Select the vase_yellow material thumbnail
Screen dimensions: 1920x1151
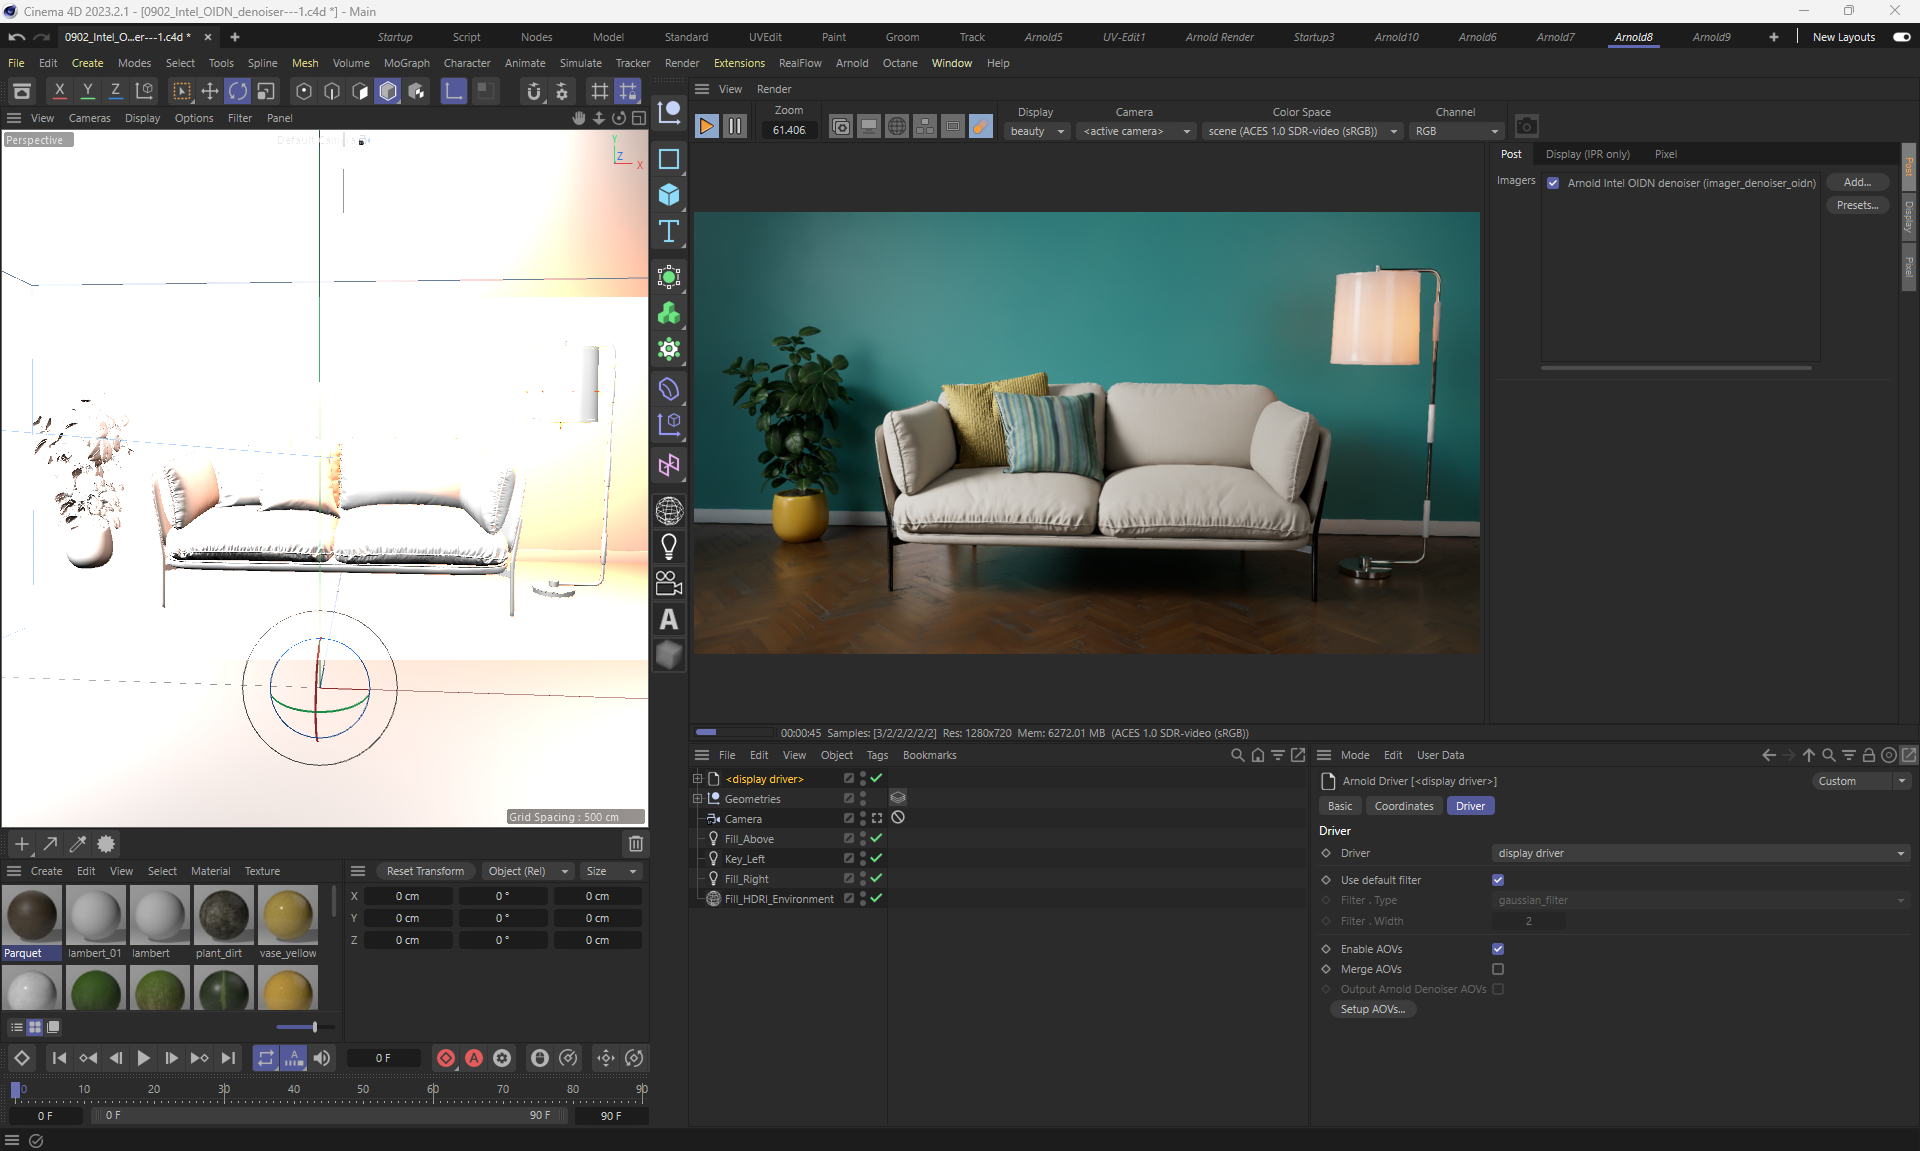[x=288, y=916]
